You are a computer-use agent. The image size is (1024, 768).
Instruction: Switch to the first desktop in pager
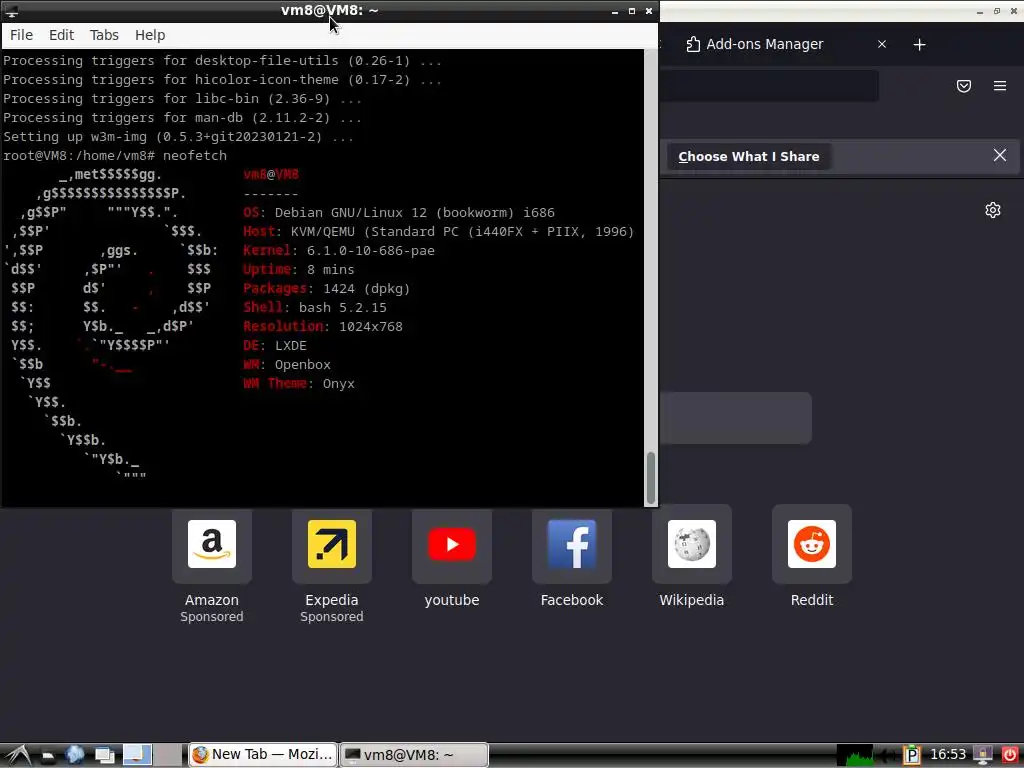(137, 755)
